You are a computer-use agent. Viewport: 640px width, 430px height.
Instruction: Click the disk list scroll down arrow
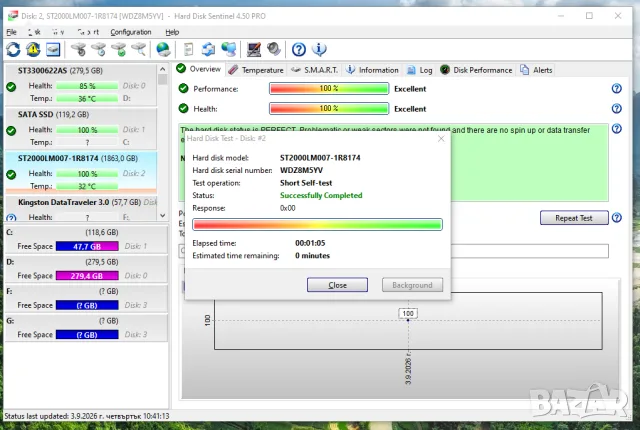(162, 215)
